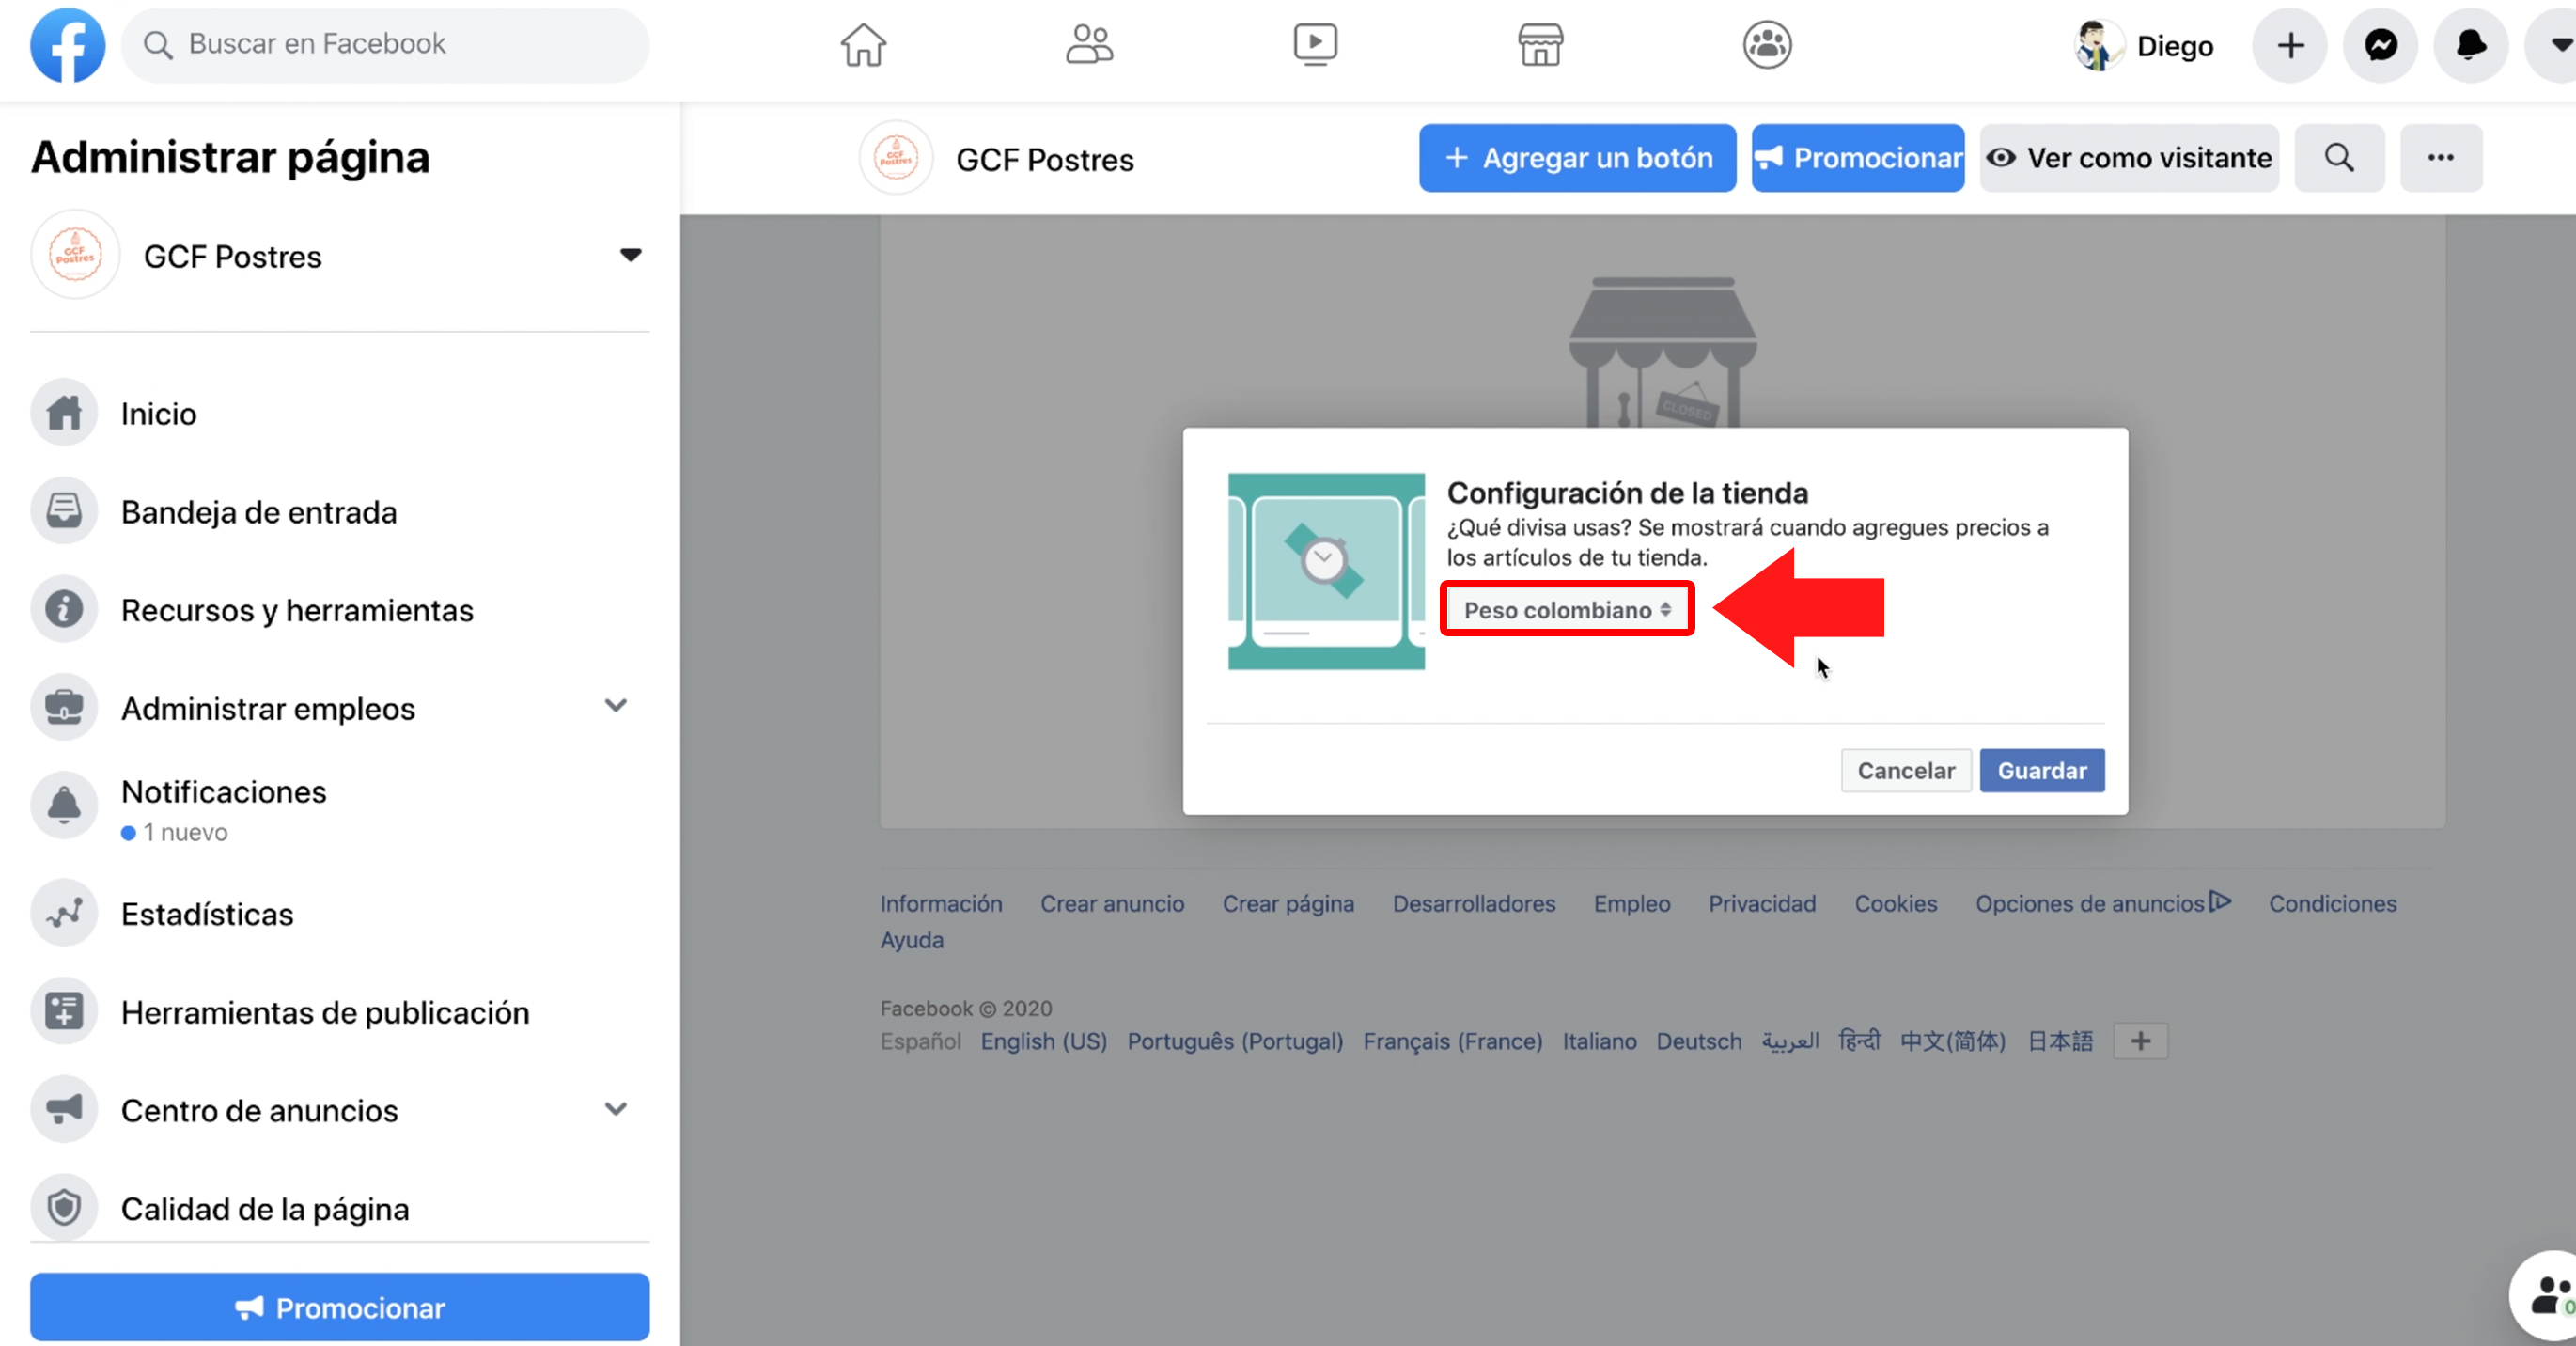Click the Buscar en Facebook search field
The image size is (2576, 1346).
(x=385, y=45)
